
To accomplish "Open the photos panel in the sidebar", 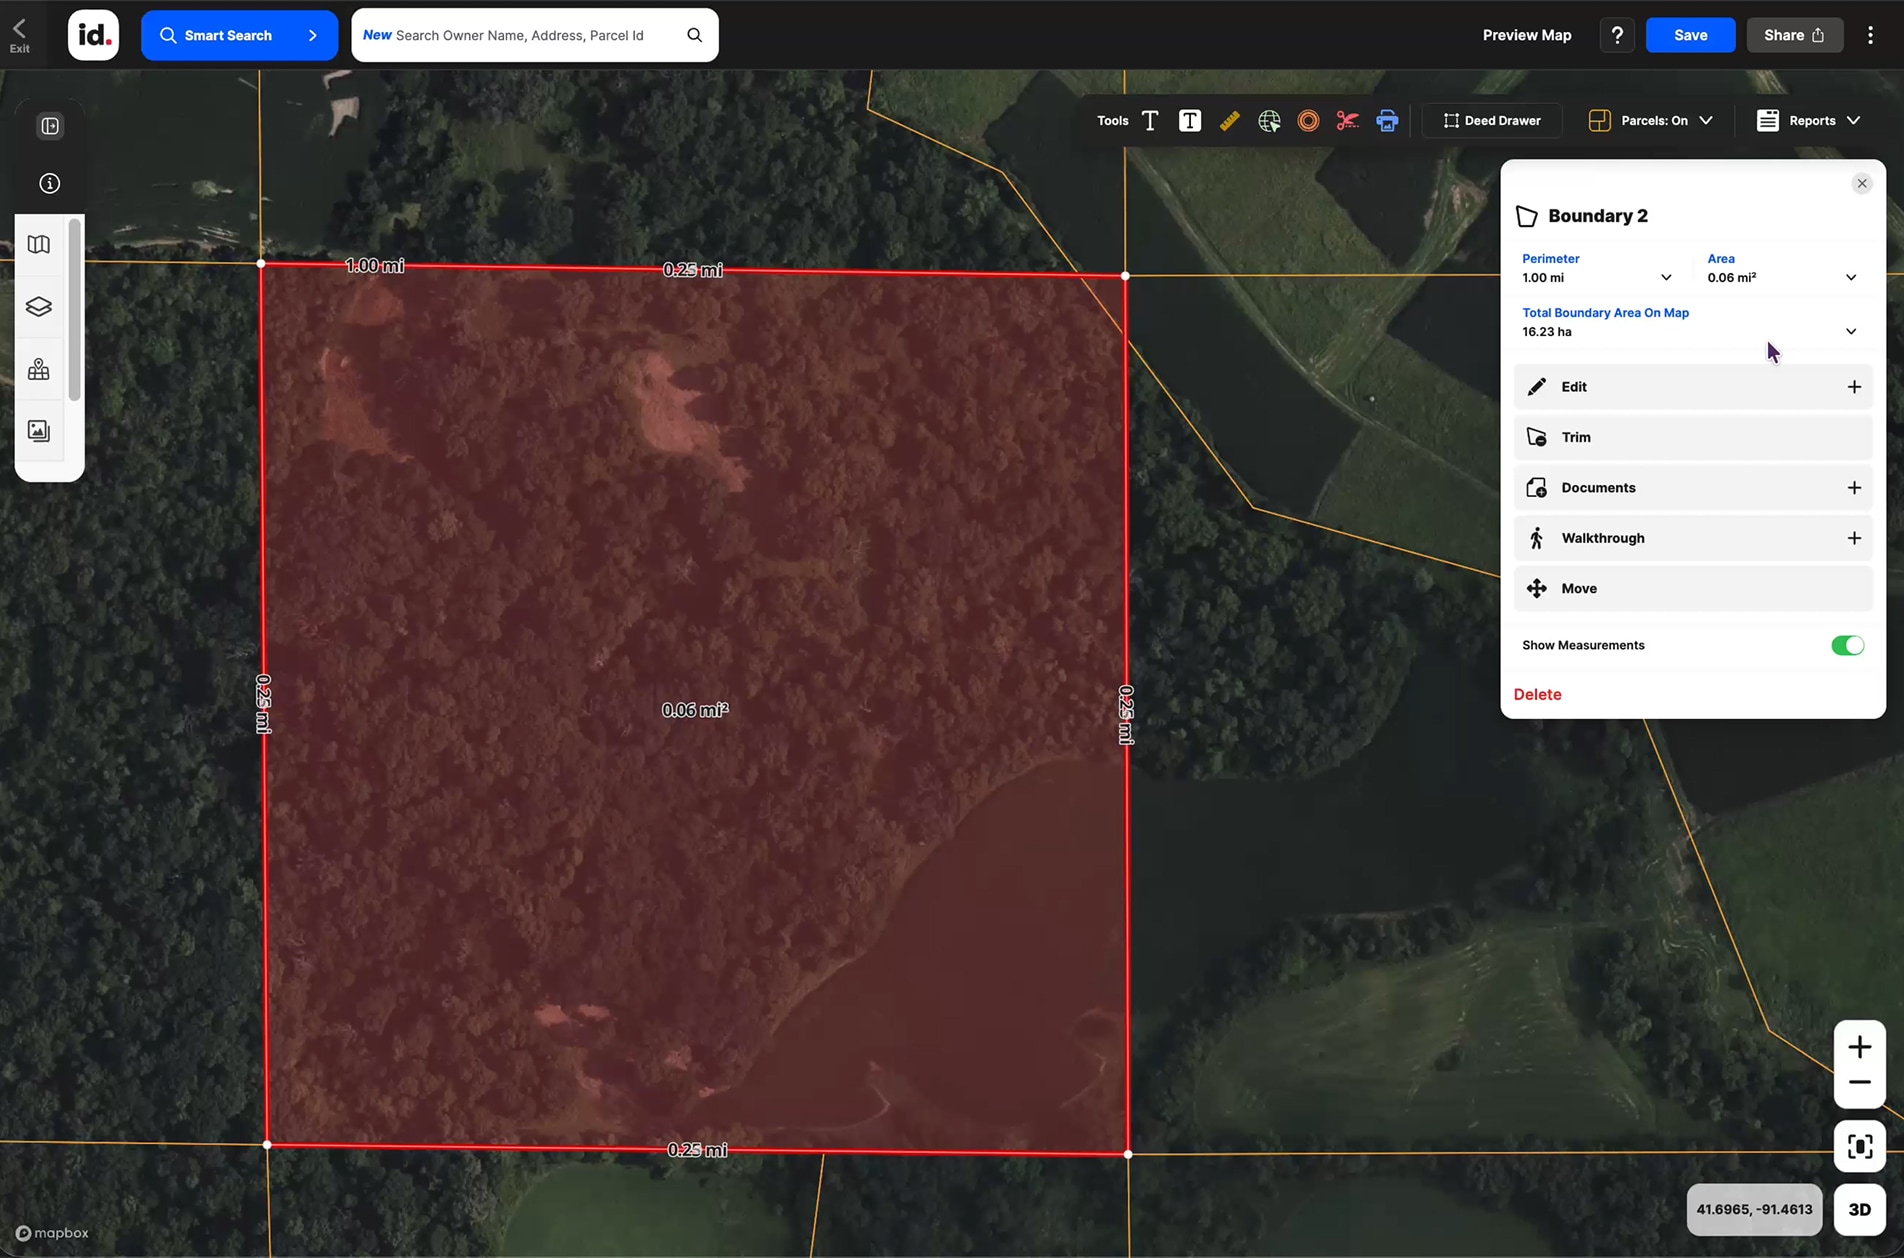I will 39,430.
